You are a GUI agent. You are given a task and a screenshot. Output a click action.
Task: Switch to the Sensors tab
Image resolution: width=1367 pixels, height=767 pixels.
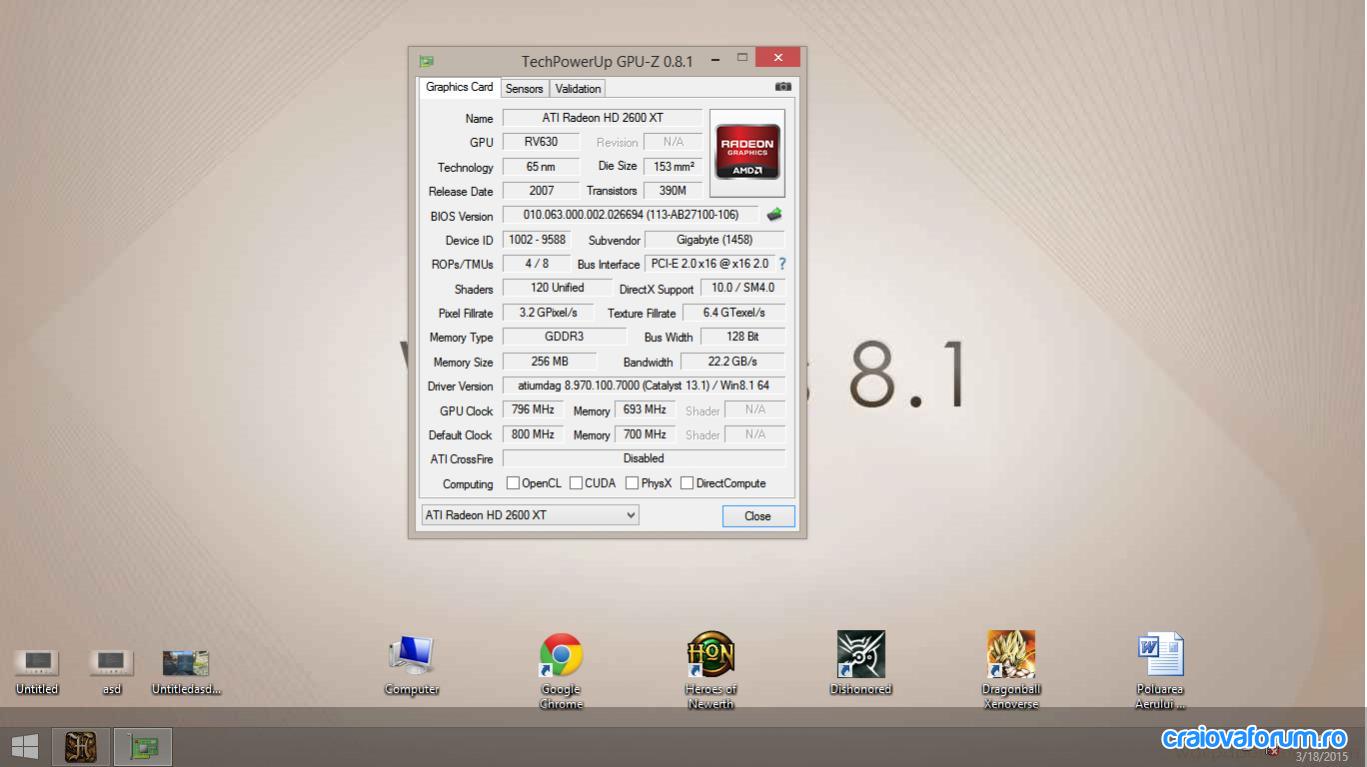click(x=524, y=89)
